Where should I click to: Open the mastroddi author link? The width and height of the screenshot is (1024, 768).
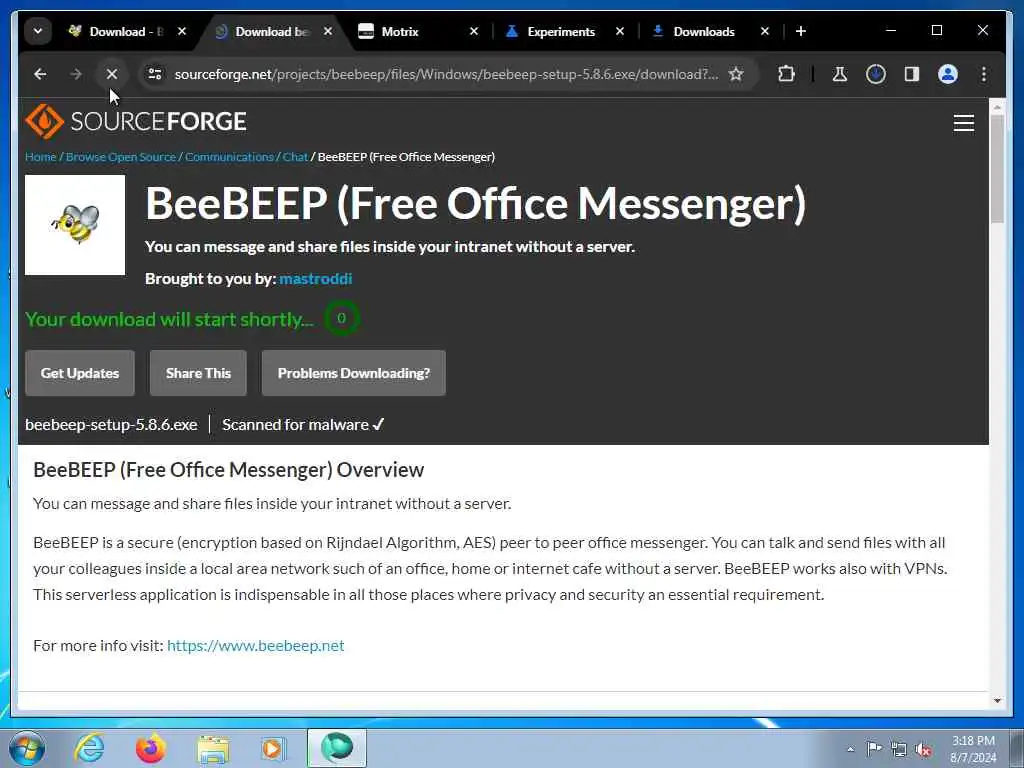pyautogui.click(x=315, y=279)
